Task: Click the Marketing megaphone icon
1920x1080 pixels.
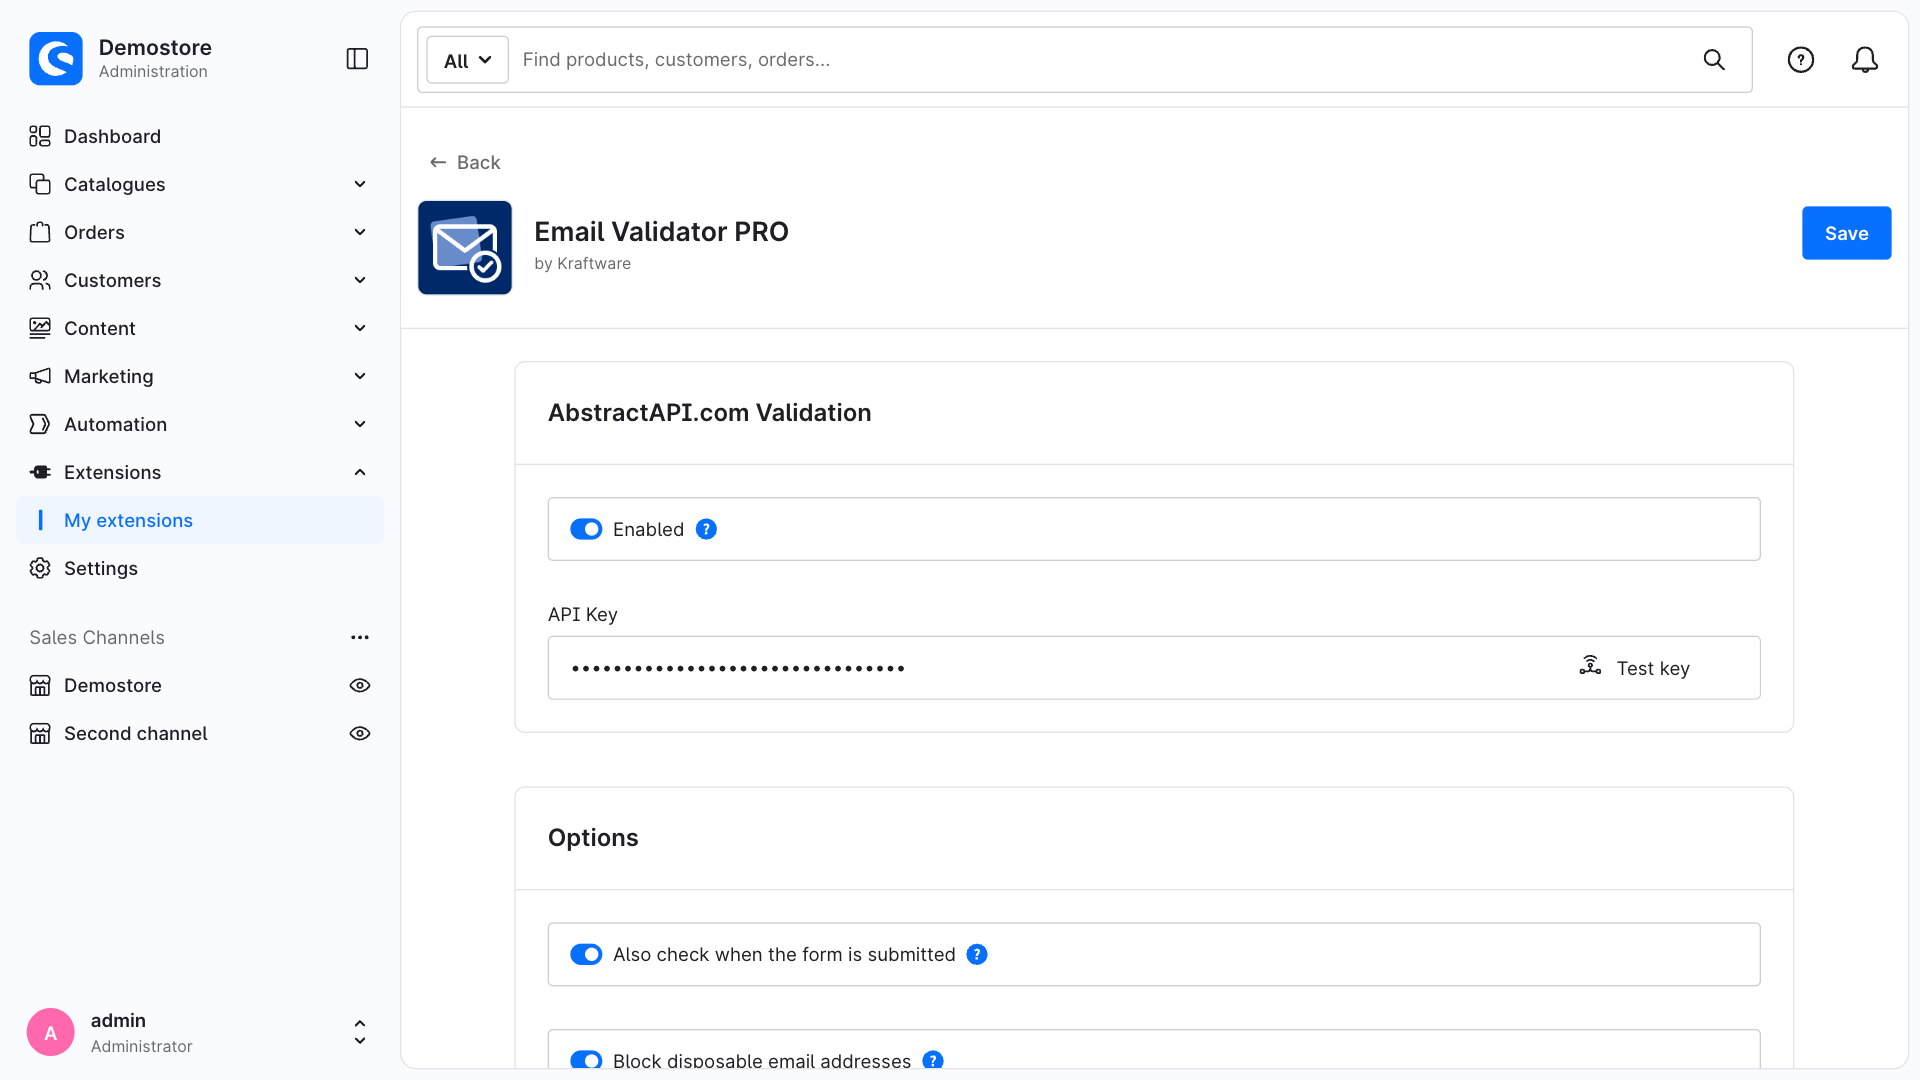Action: pyautogui.click(x=40, y=376)
